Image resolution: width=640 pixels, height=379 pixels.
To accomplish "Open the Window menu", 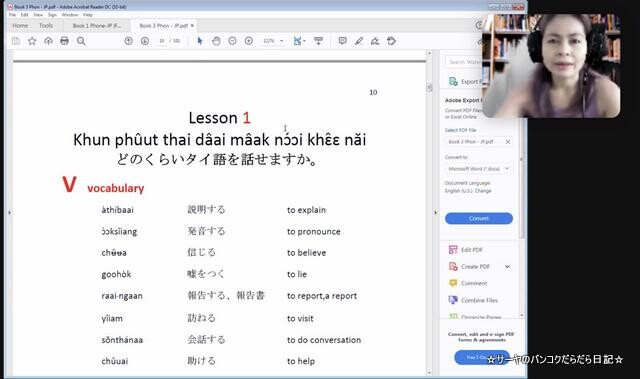I will pos(70,15).
